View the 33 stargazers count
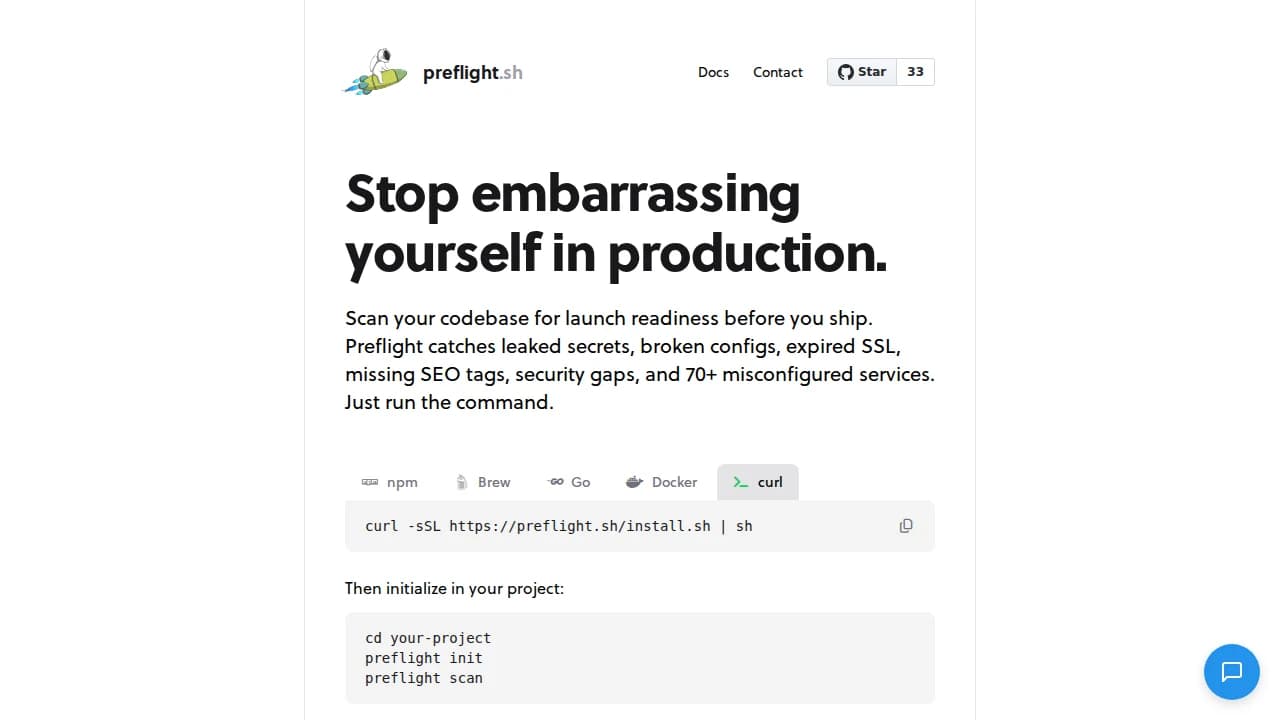Screen dimensions: 1280x720 916,72
